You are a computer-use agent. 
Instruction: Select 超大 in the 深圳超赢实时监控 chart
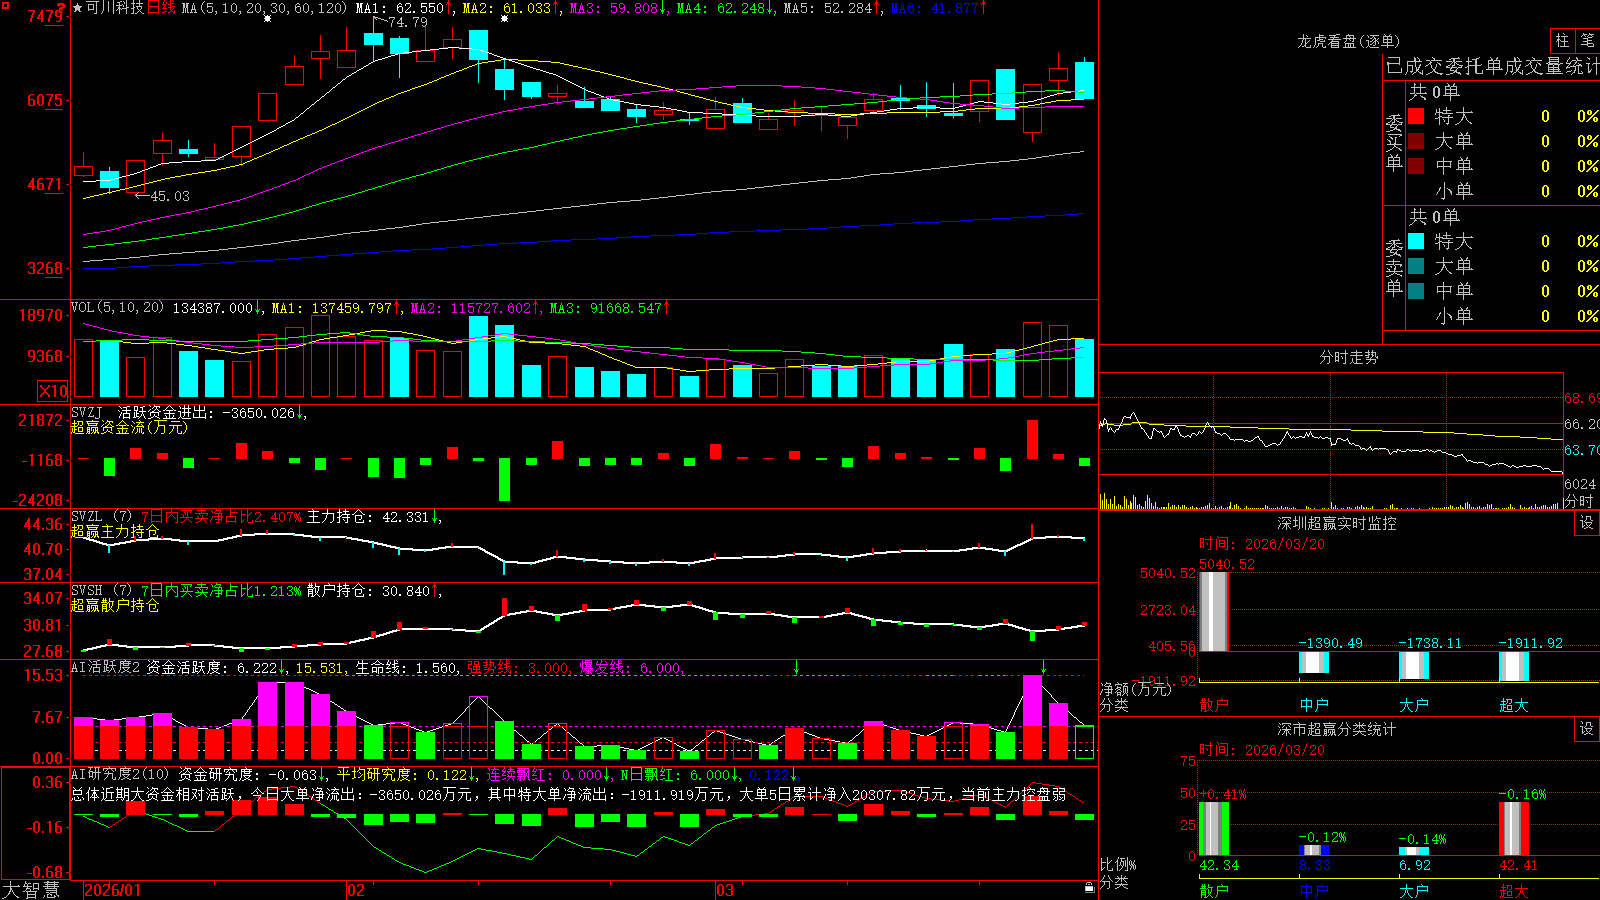1514,705
